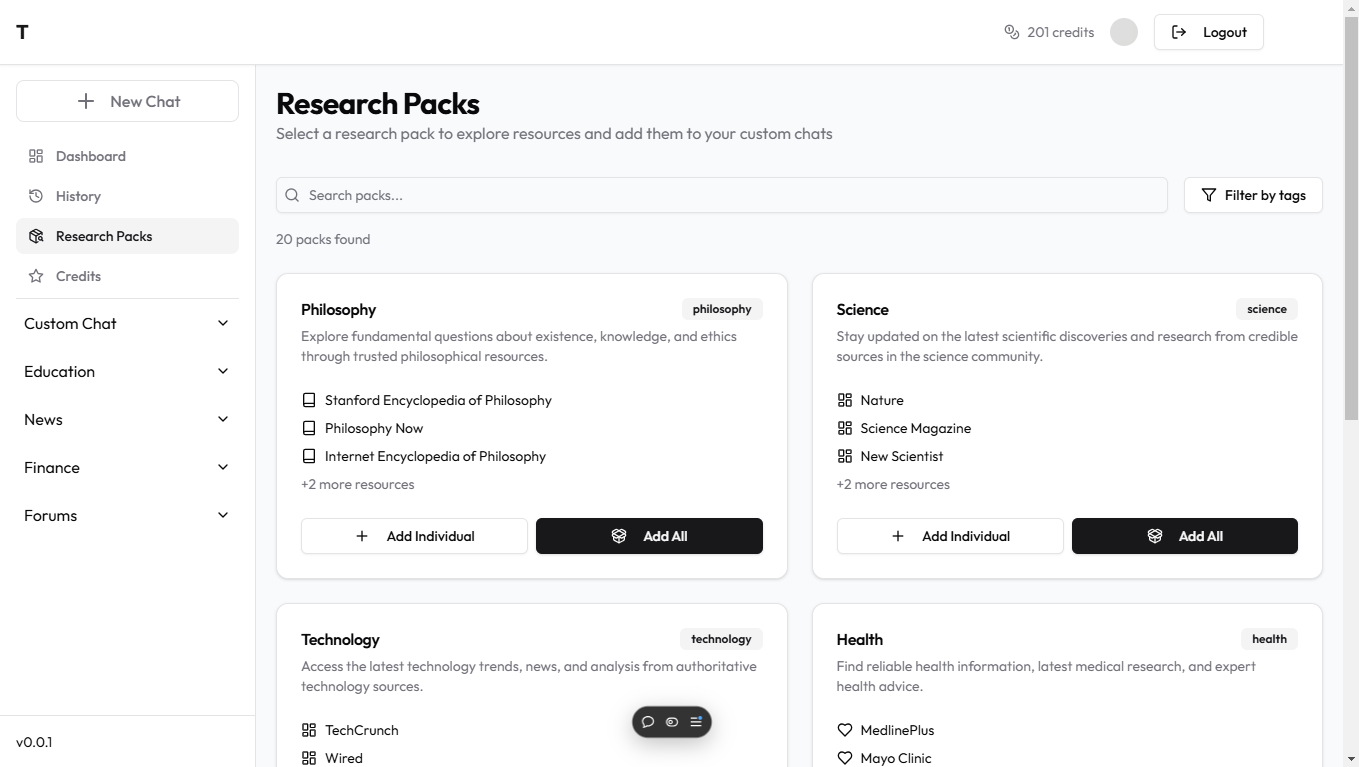The image size is (1359, 767).
Task: Click the heart icon beside MedlinePlus
Action: point(845,730)
